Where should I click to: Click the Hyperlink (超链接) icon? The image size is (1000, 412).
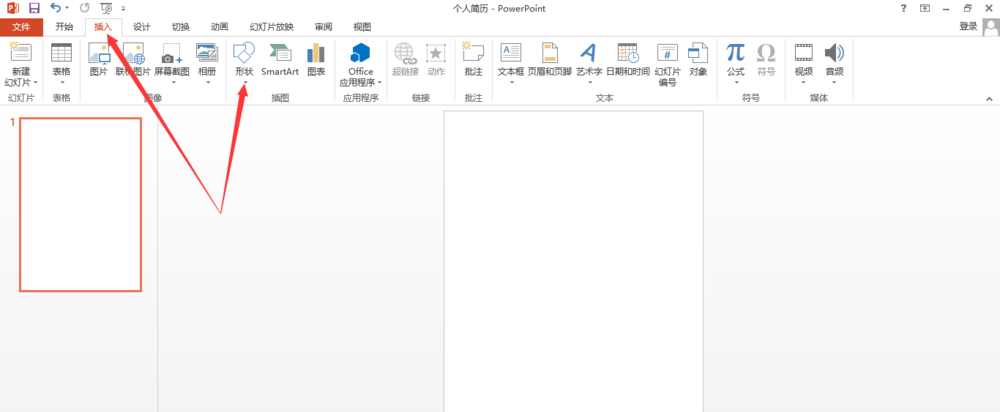pos(405,52)
